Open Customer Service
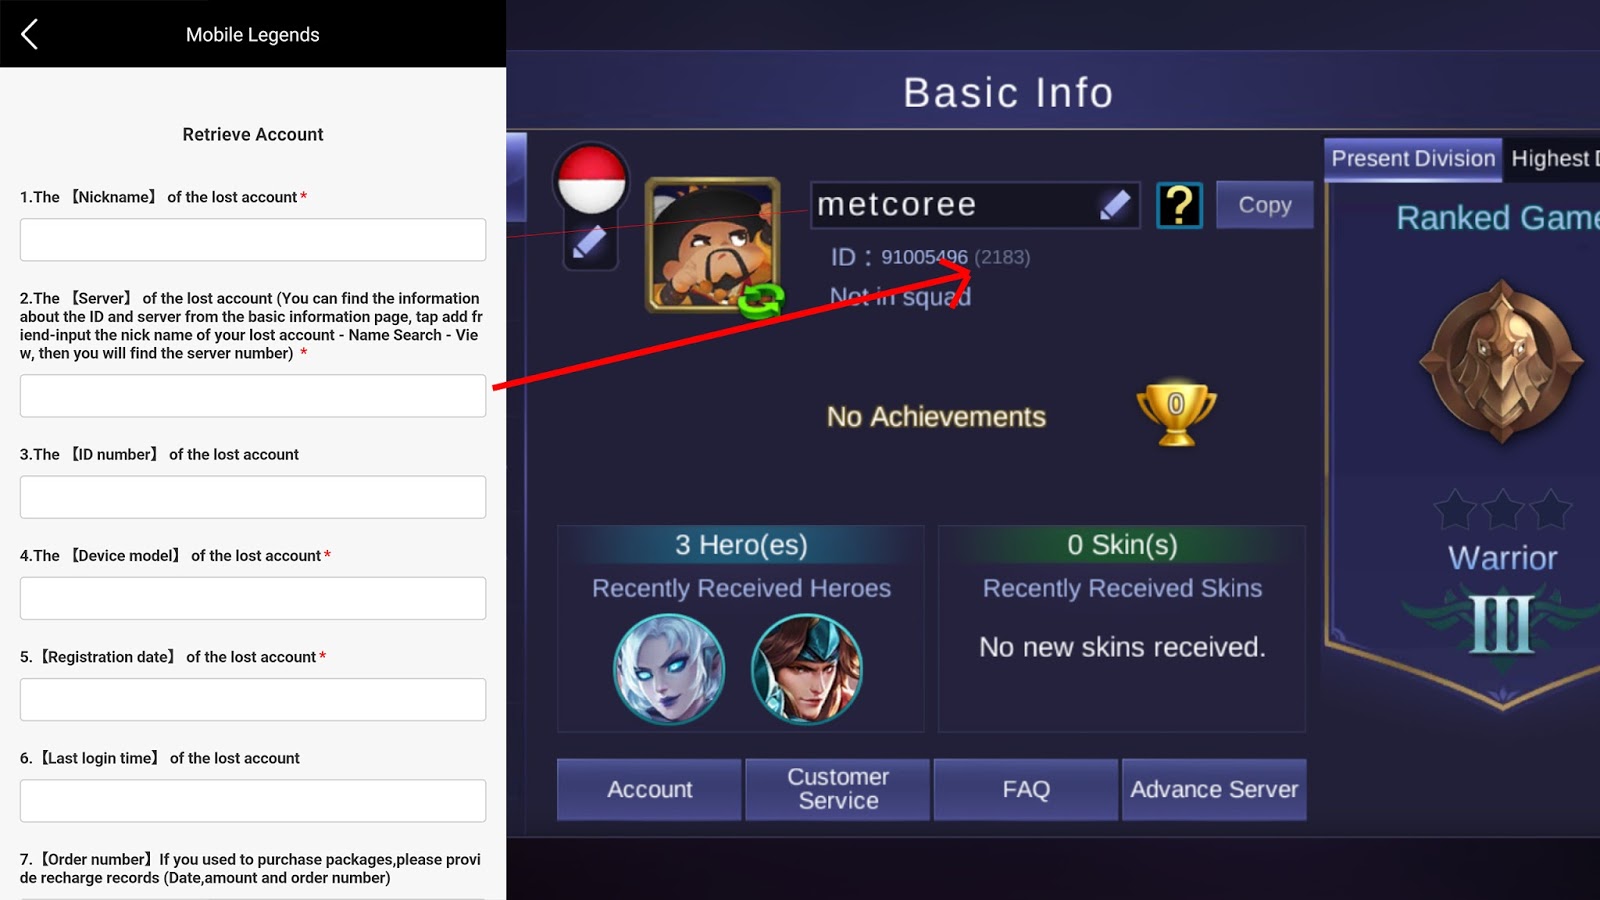1600x900 pixels. tap(838, 789)
